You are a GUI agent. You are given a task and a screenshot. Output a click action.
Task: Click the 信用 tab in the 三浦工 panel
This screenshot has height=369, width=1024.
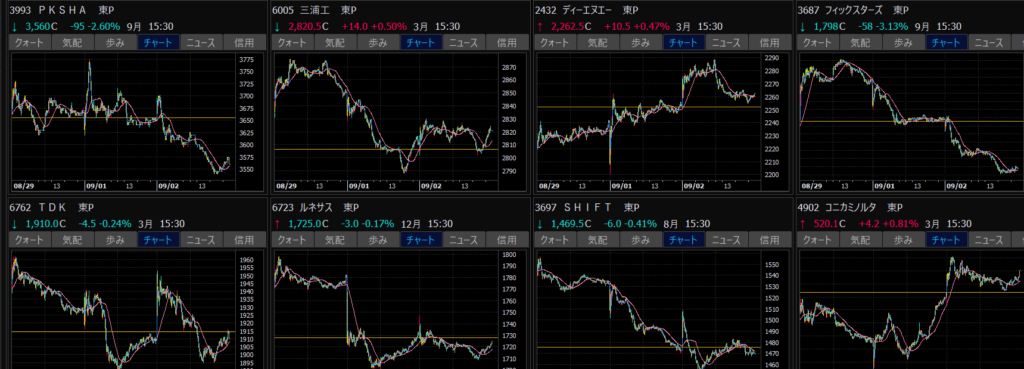tap(507, 42)
